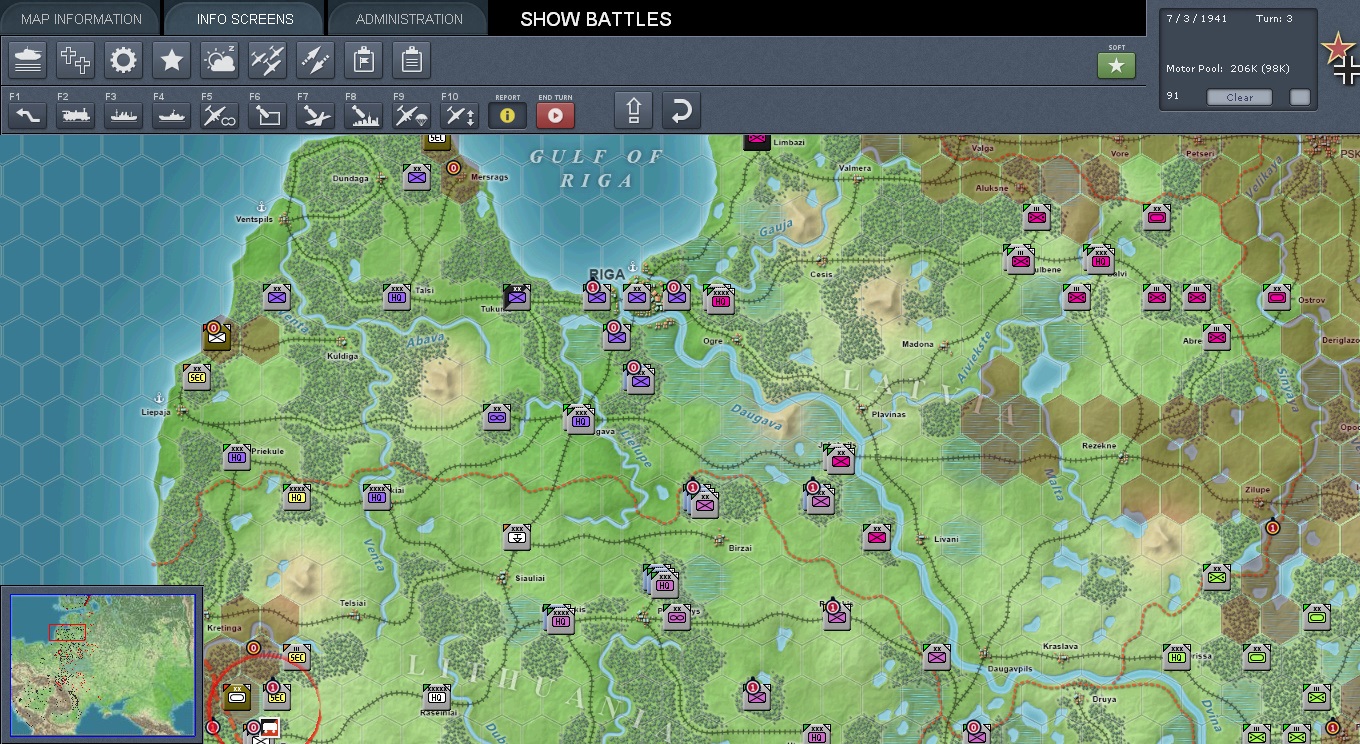
Task: Select the yellow XXXX HQ counter
Action: pos(296,497)
